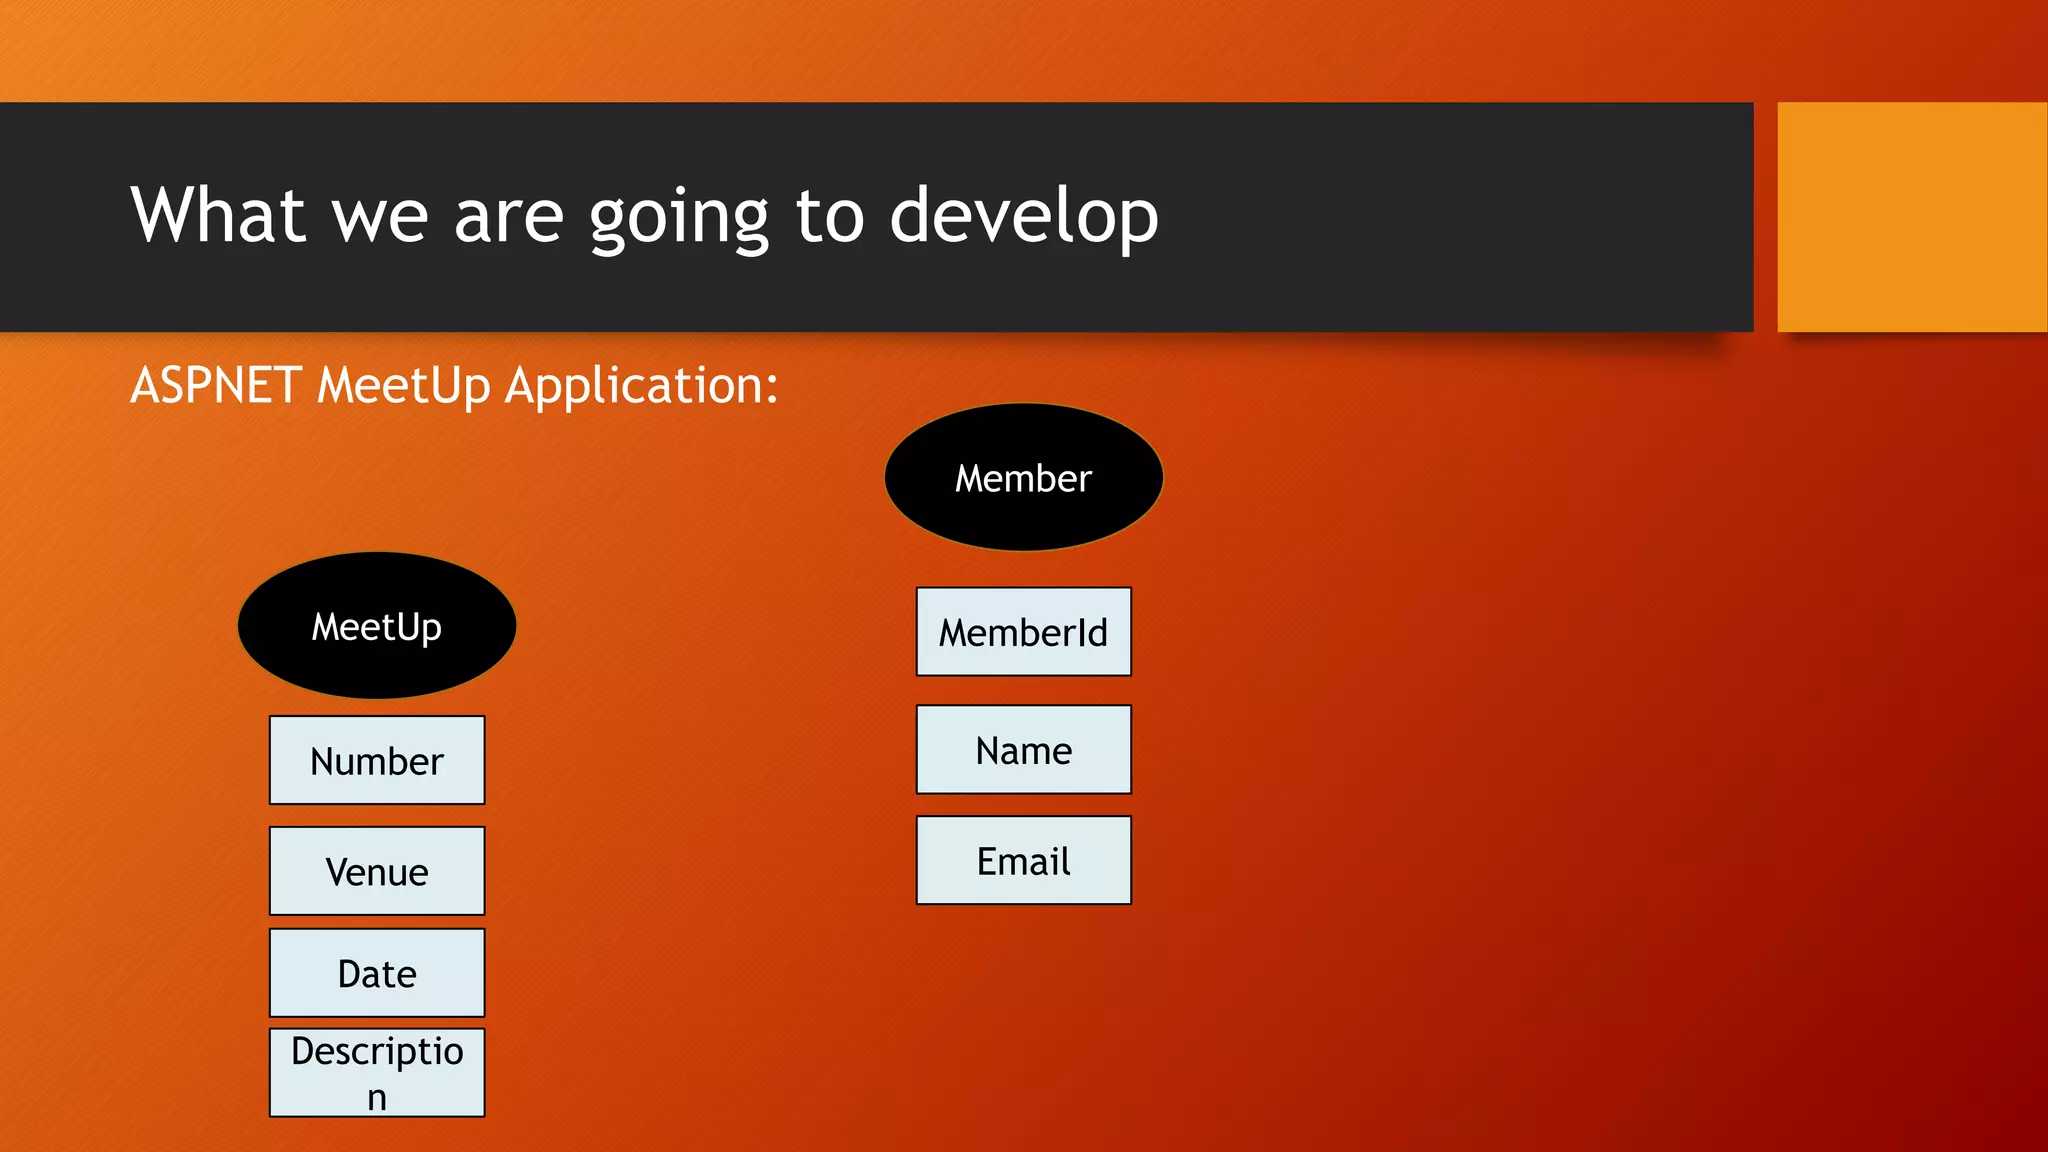Click empty dark banner area right of title
2048x1152 pixels.
pos(1450,217)
